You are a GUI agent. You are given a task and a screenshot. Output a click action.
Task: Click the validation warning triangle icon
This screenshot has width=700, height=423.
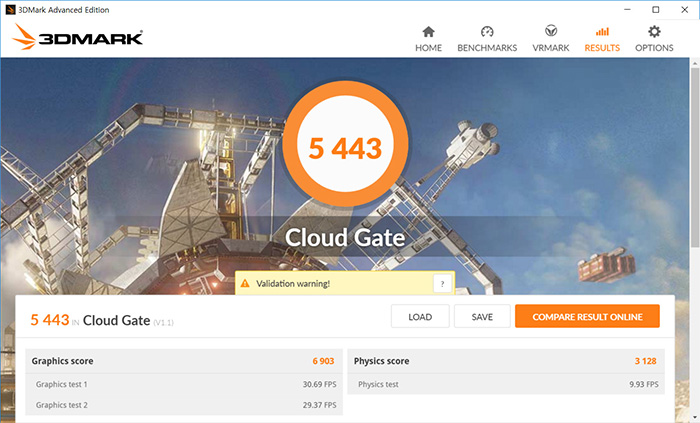click(x=245, y=283)
